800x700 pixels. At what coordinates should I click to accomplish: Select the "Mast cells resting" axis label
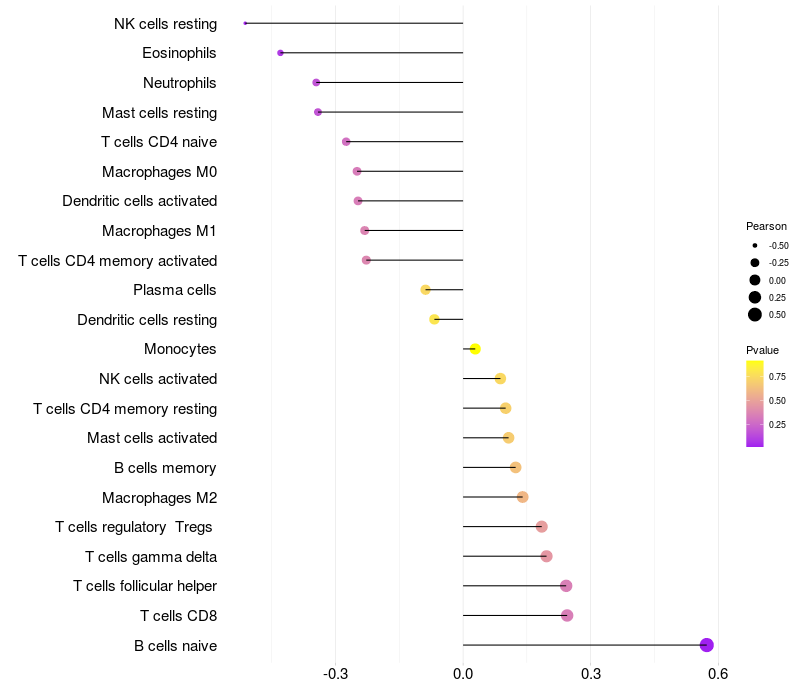pyautogui.click(x=159, y=113)
